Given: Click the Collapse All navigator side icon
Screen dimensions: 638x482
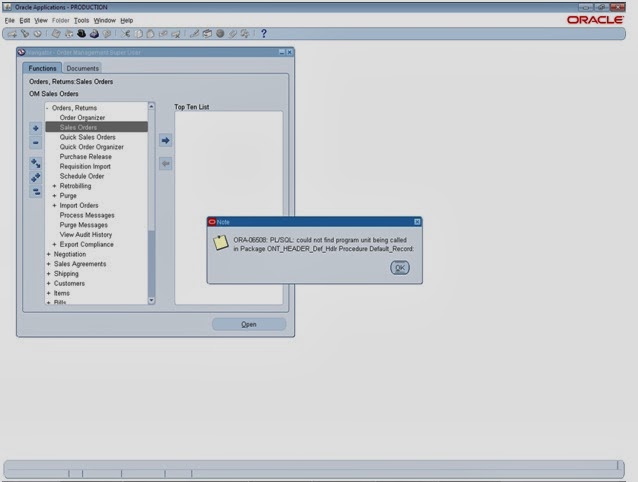Looking at the screenshot, I should [36, 192].
